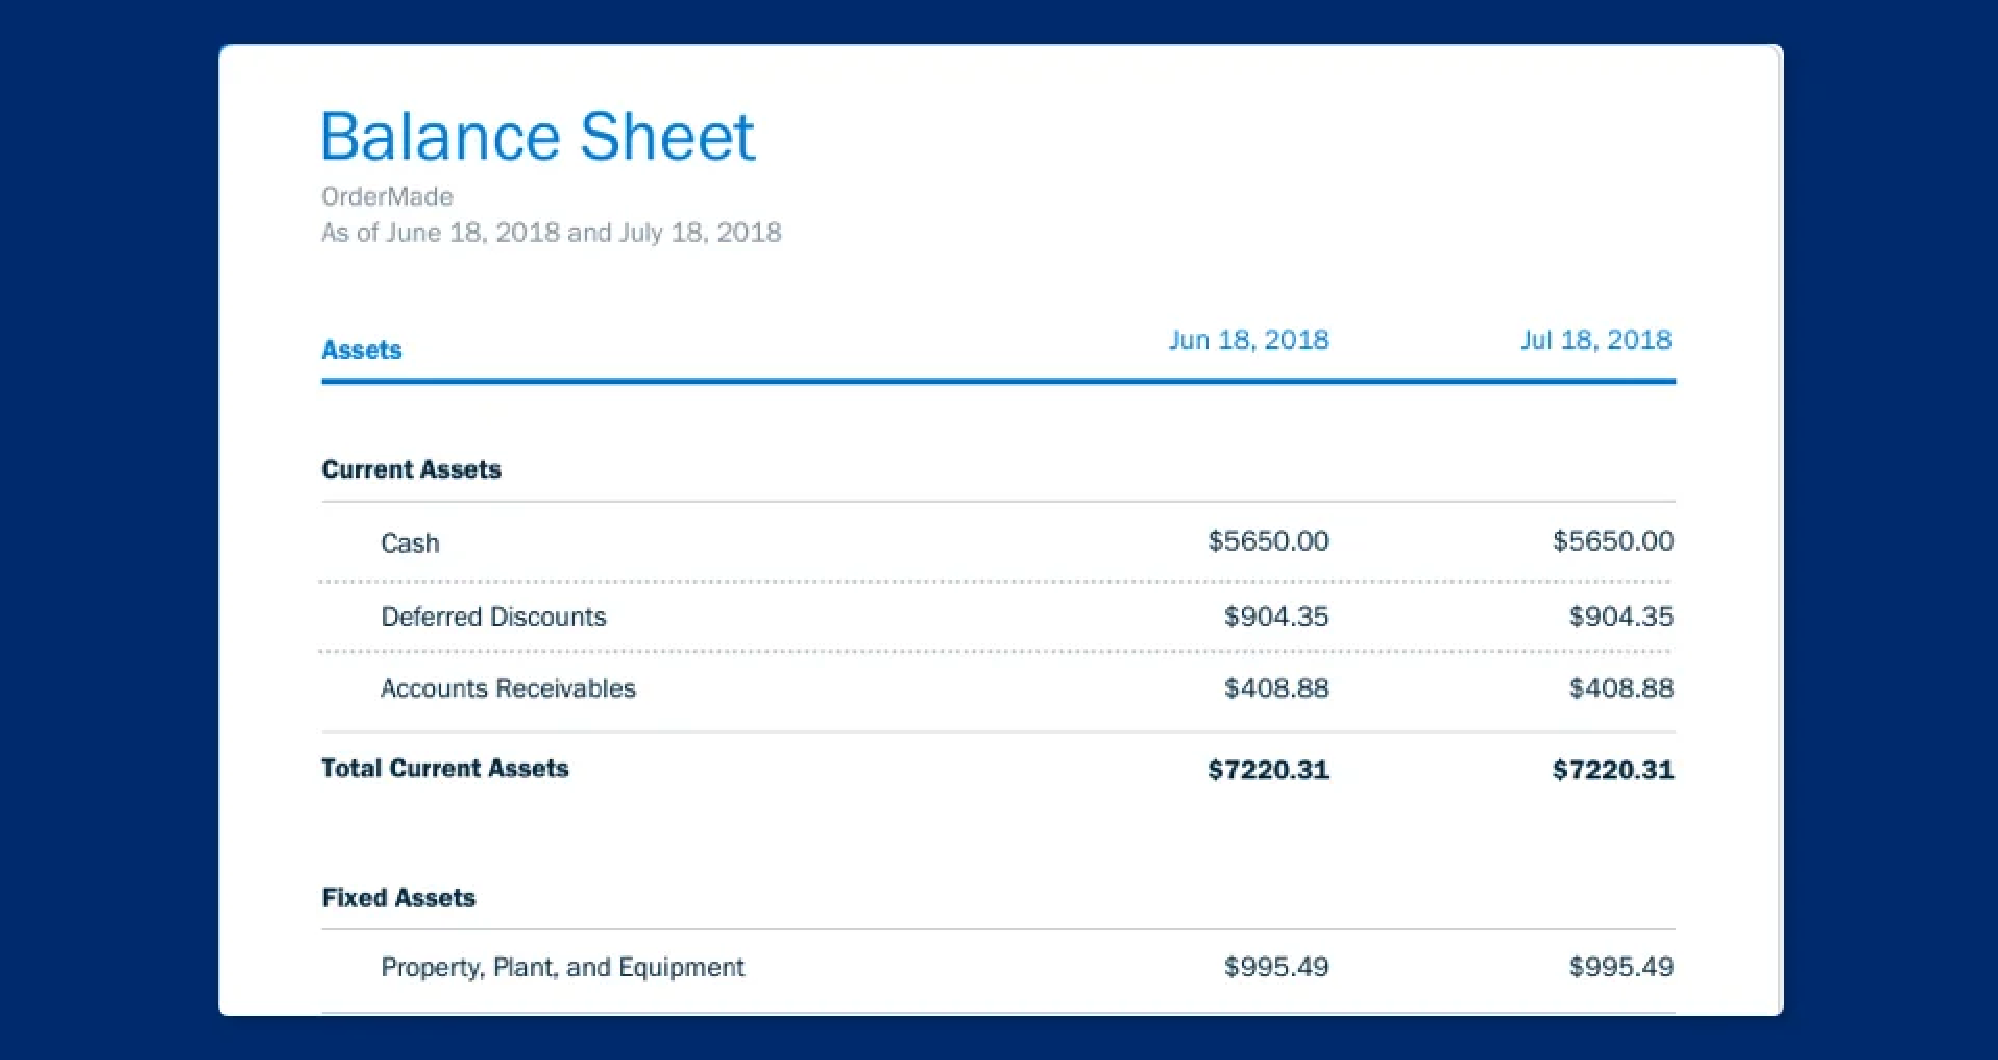1998x1060 pixels.
Task: Select Accounts Receivables Jun 18 value
Action: pyautogui.click(x=1276, y=688)
